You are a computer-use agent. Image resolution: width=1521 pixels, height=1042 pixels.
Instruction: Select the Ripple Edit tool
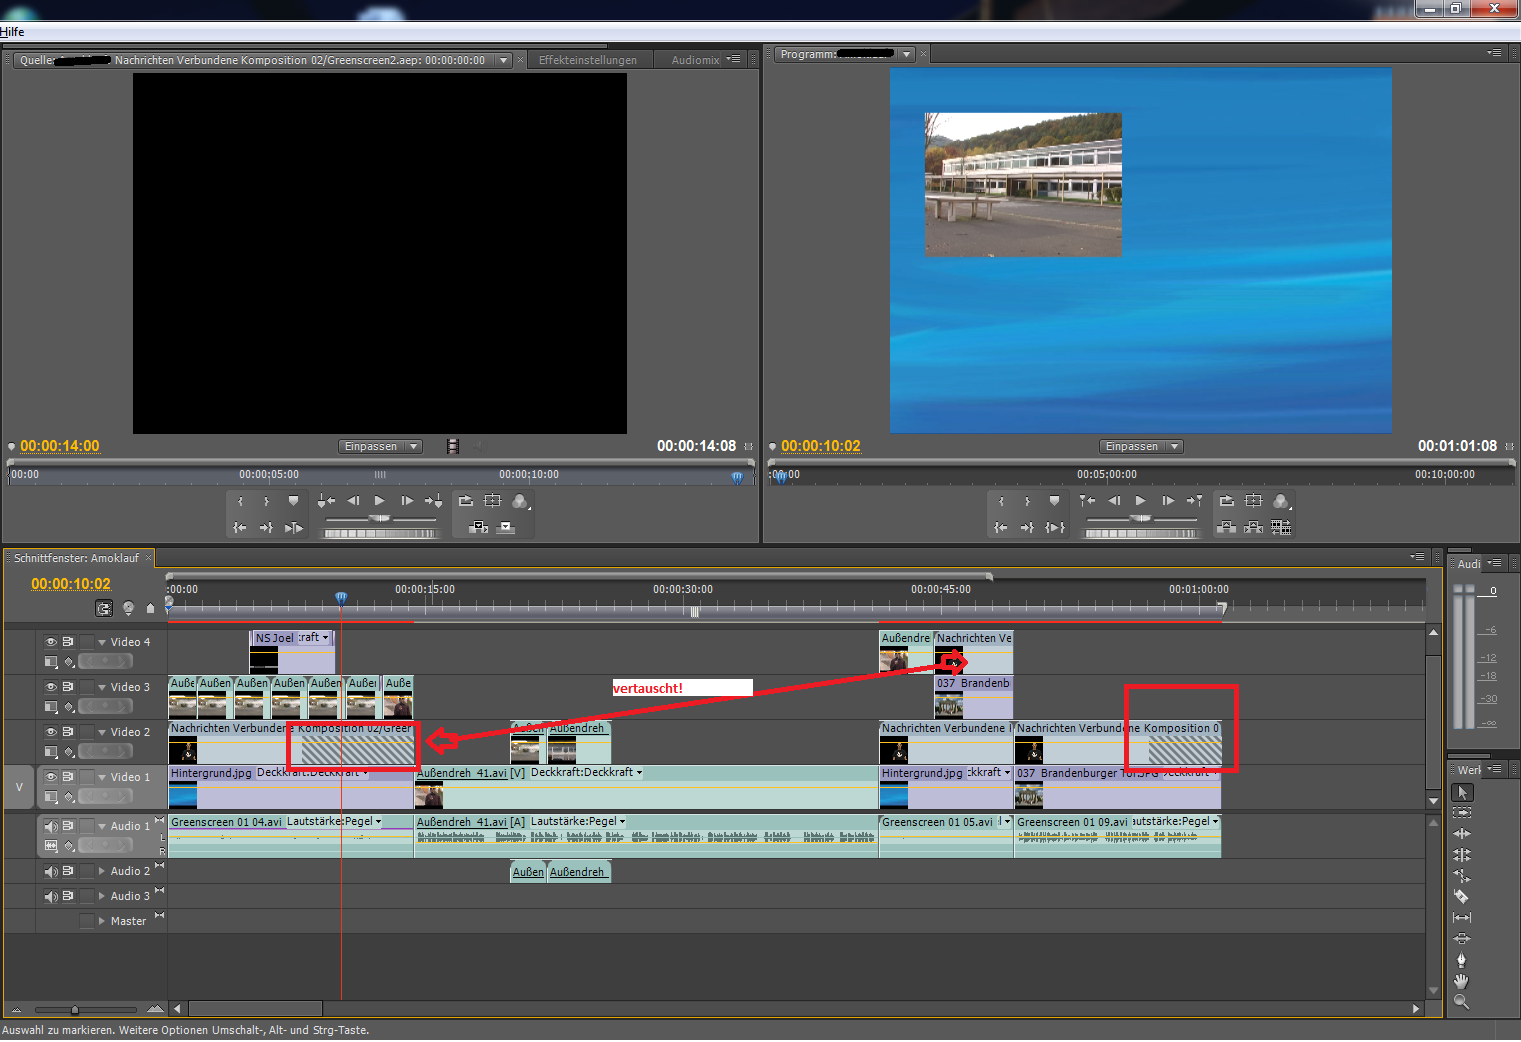point(1461,833)
